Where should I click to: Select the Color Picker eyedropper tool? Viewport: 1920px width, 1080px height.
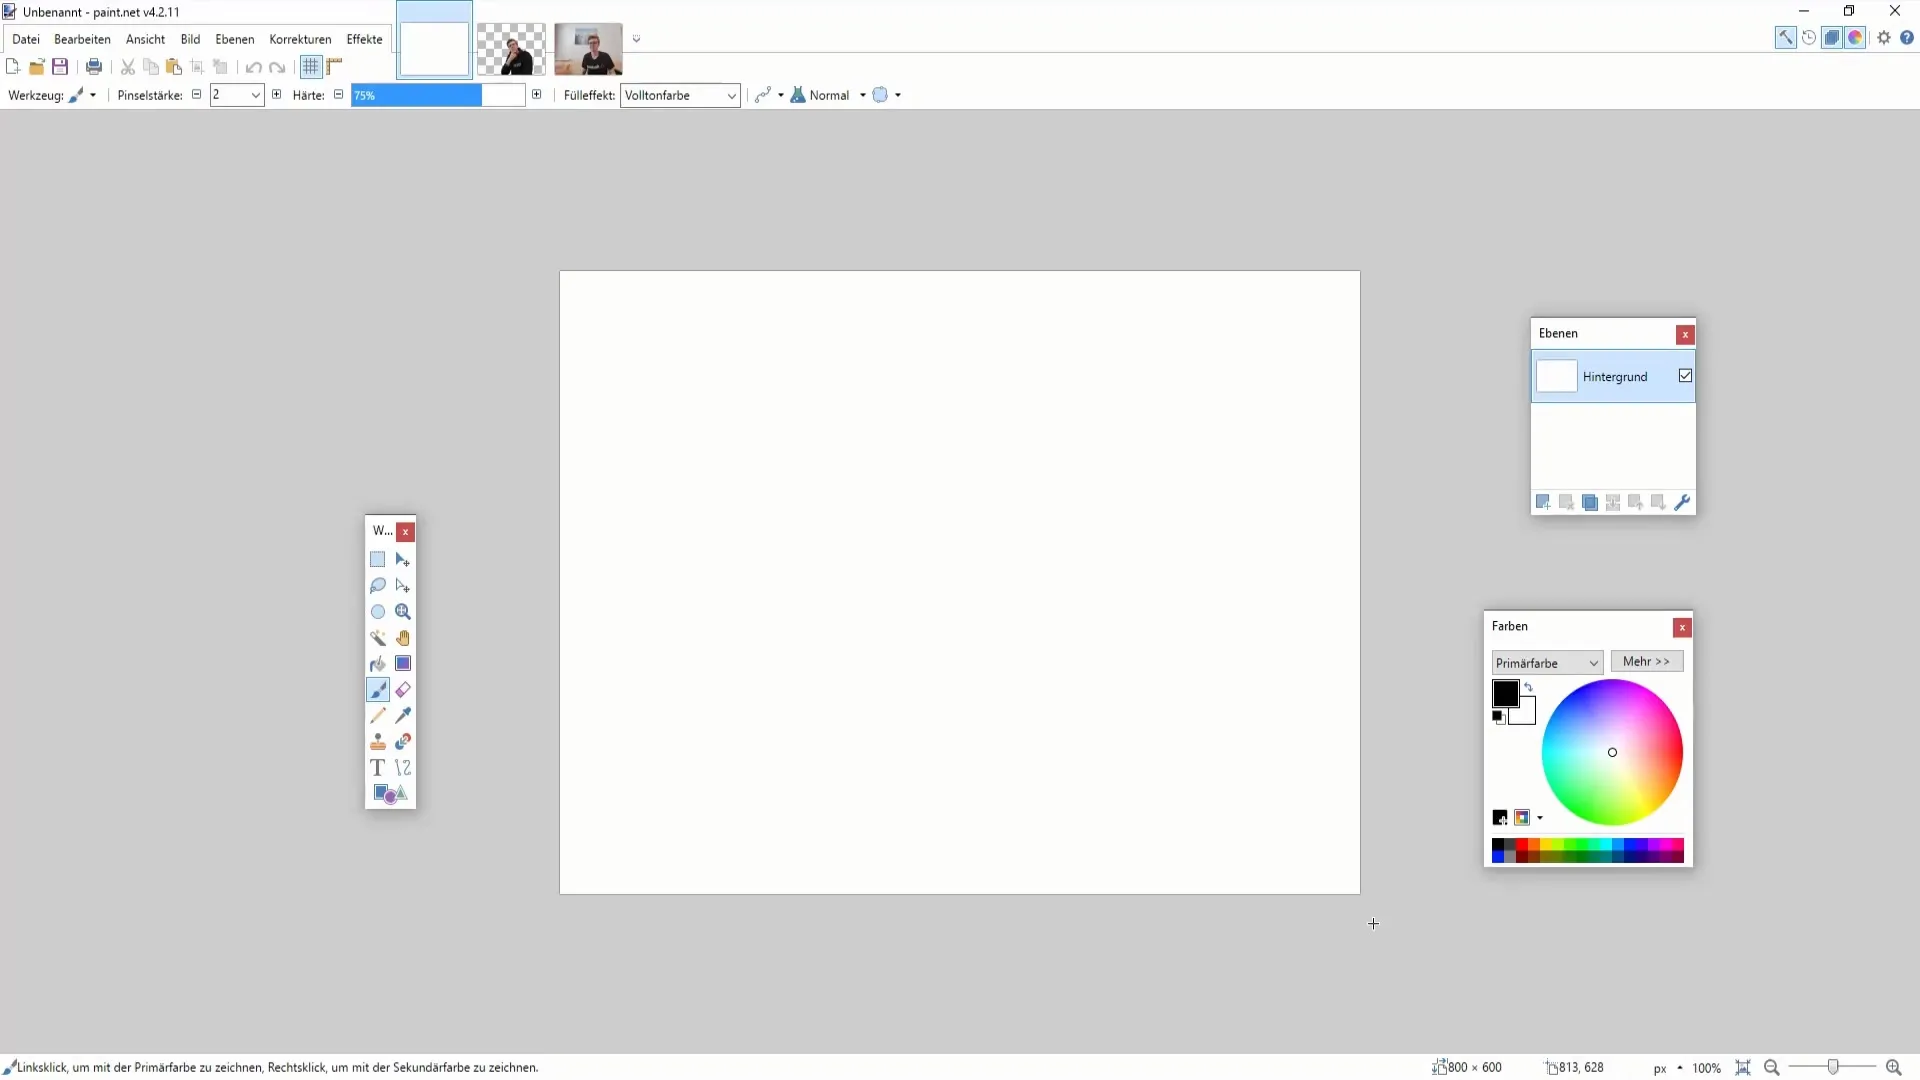403,716
